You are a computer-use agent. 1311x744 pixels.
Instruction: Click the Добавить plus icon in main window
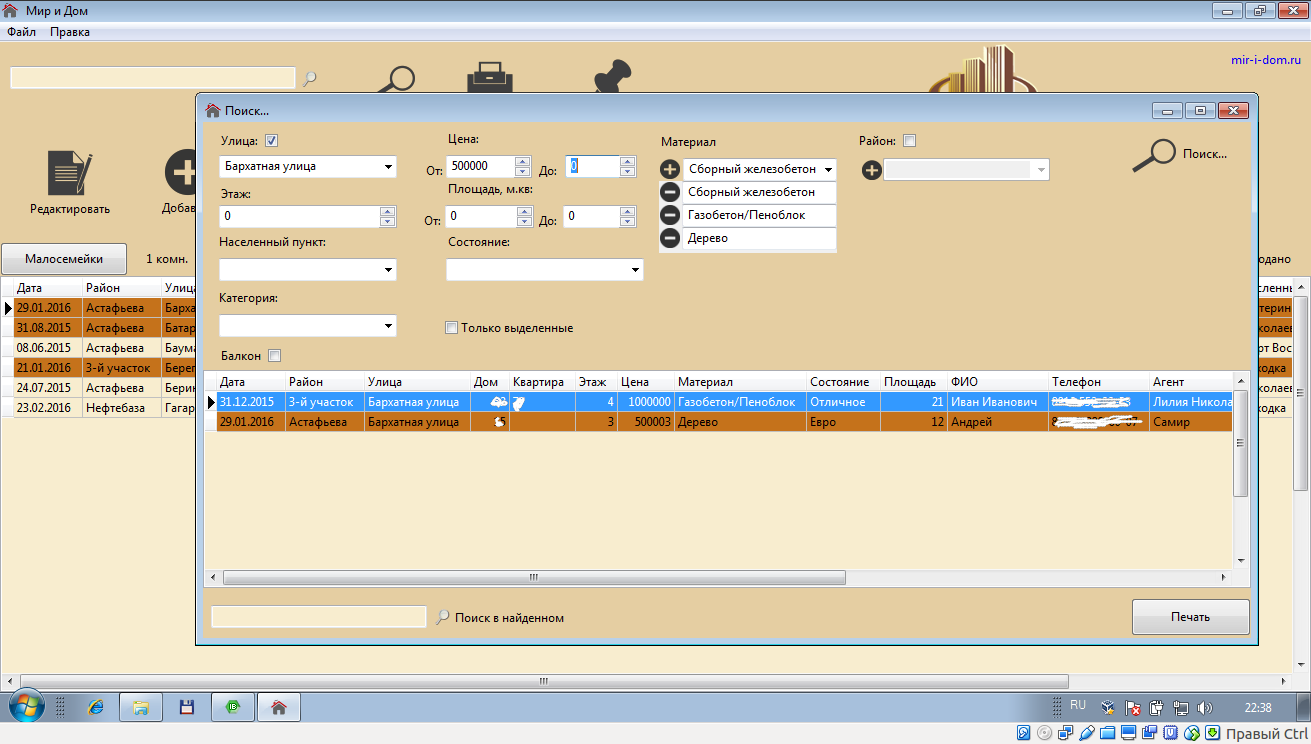point(182,173)
